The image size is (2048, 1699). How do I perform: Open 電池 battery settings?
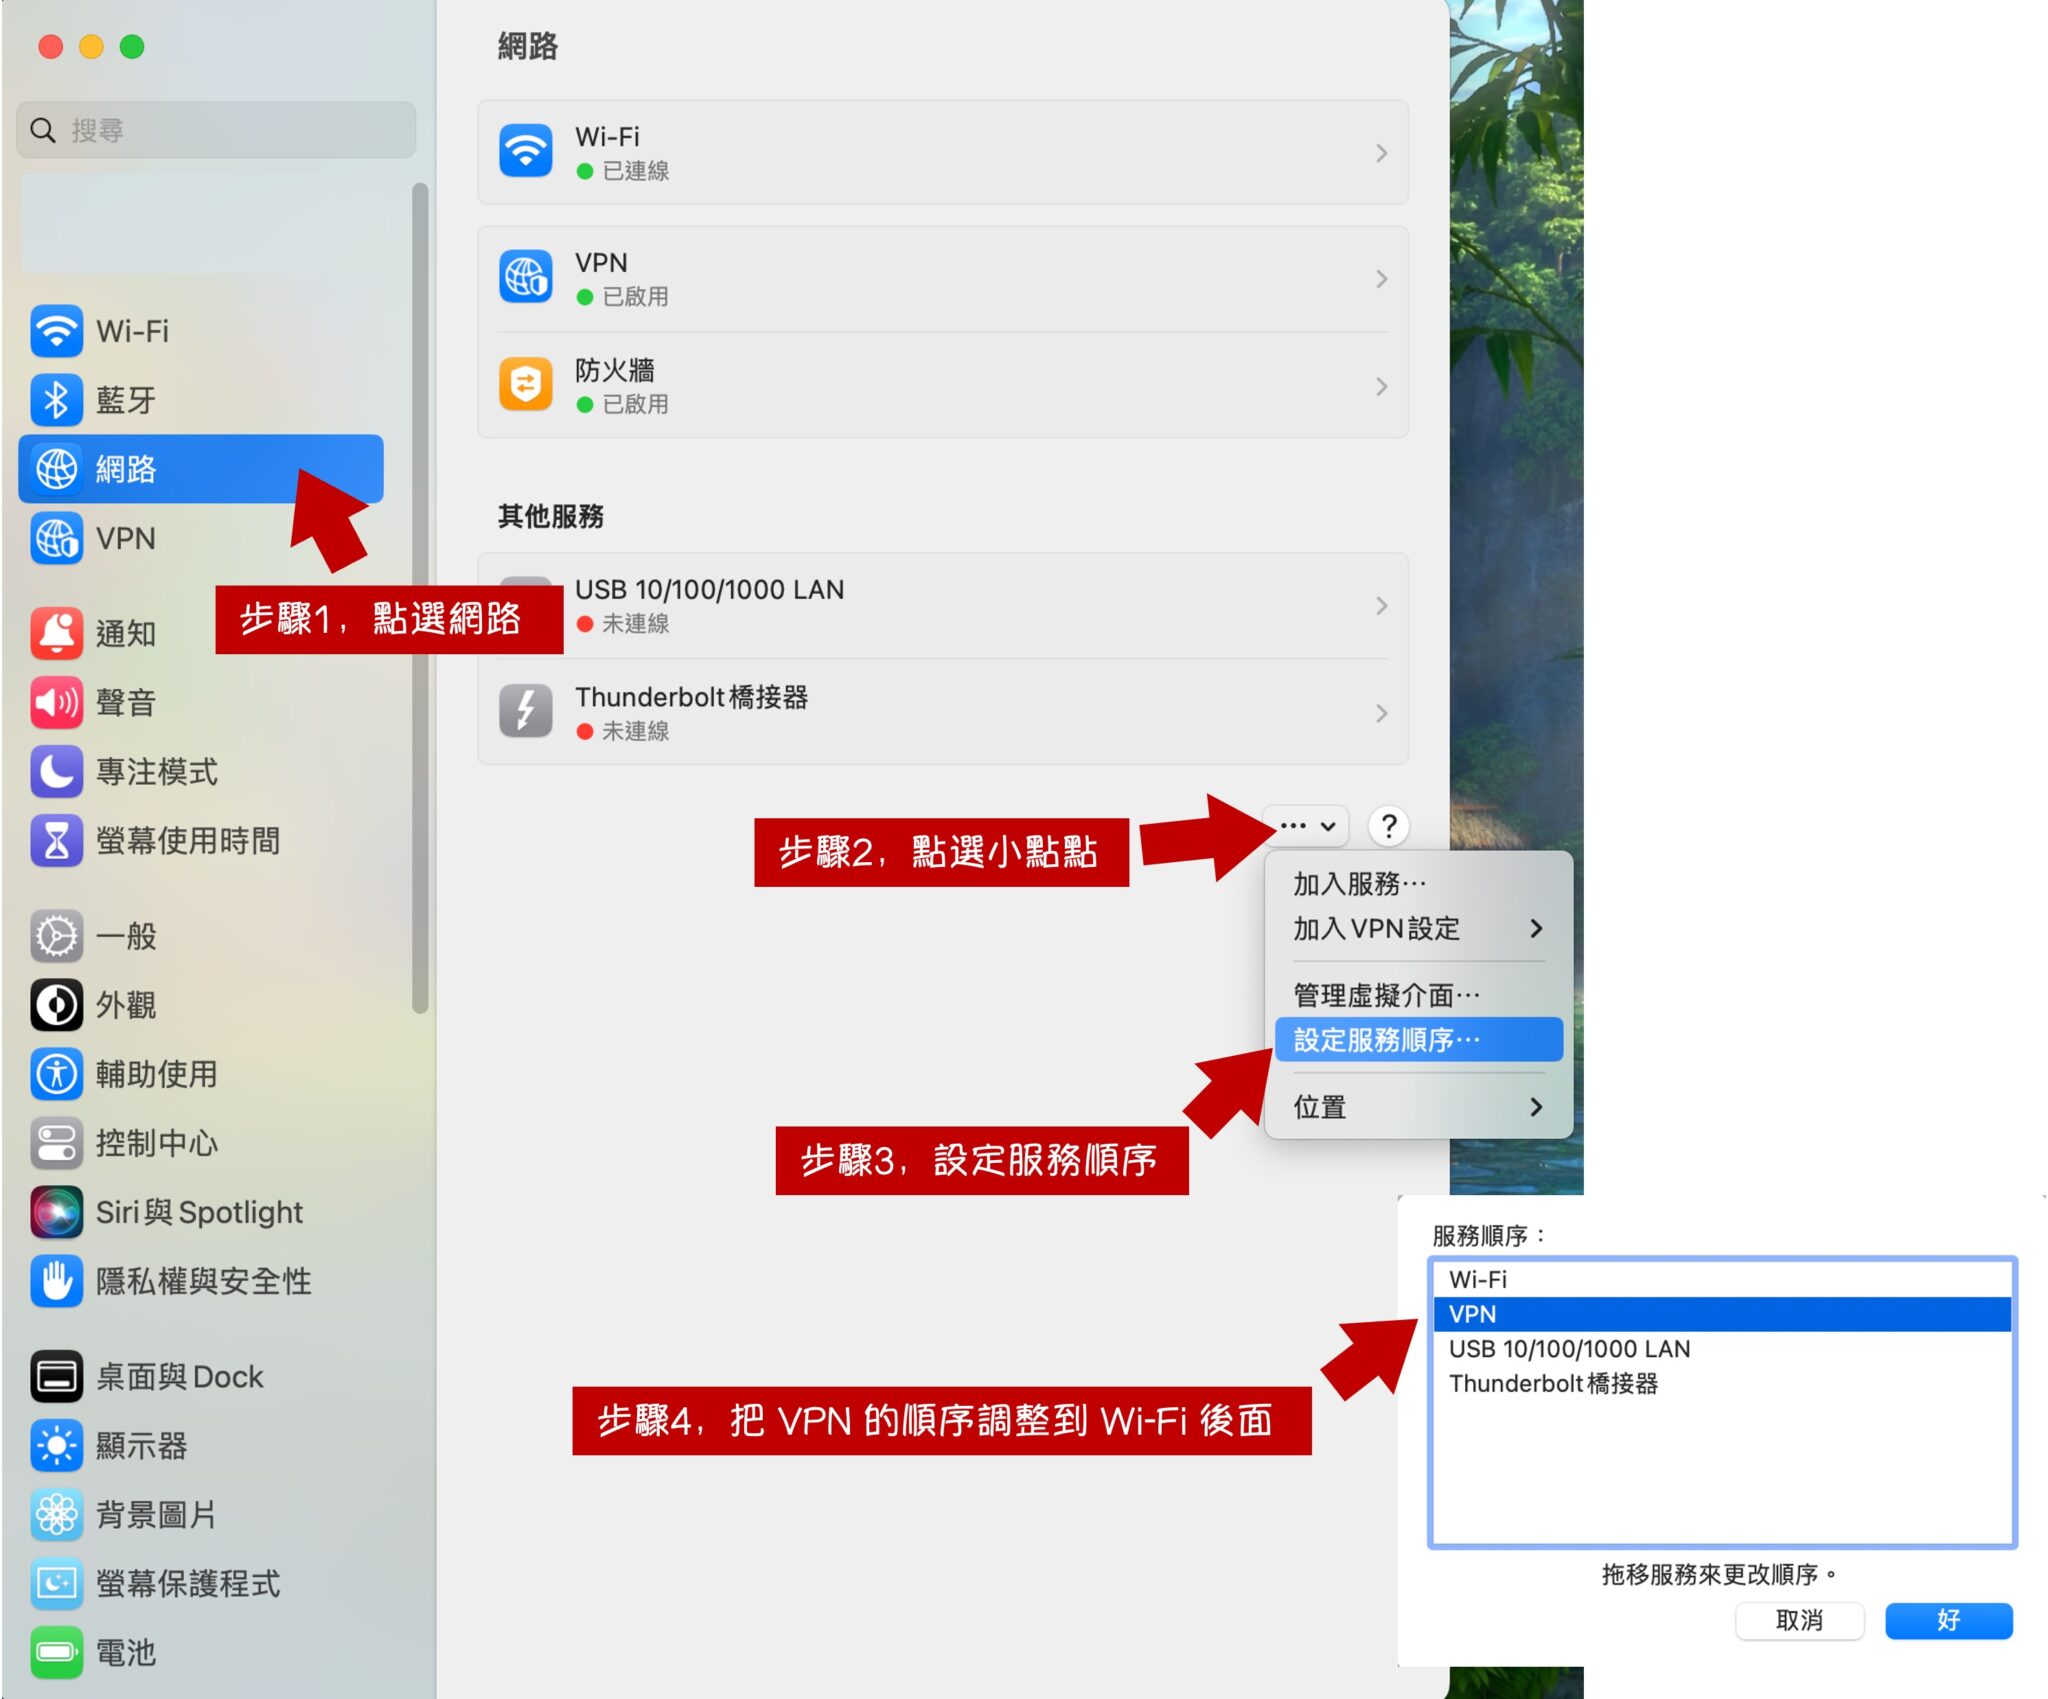200,1653
